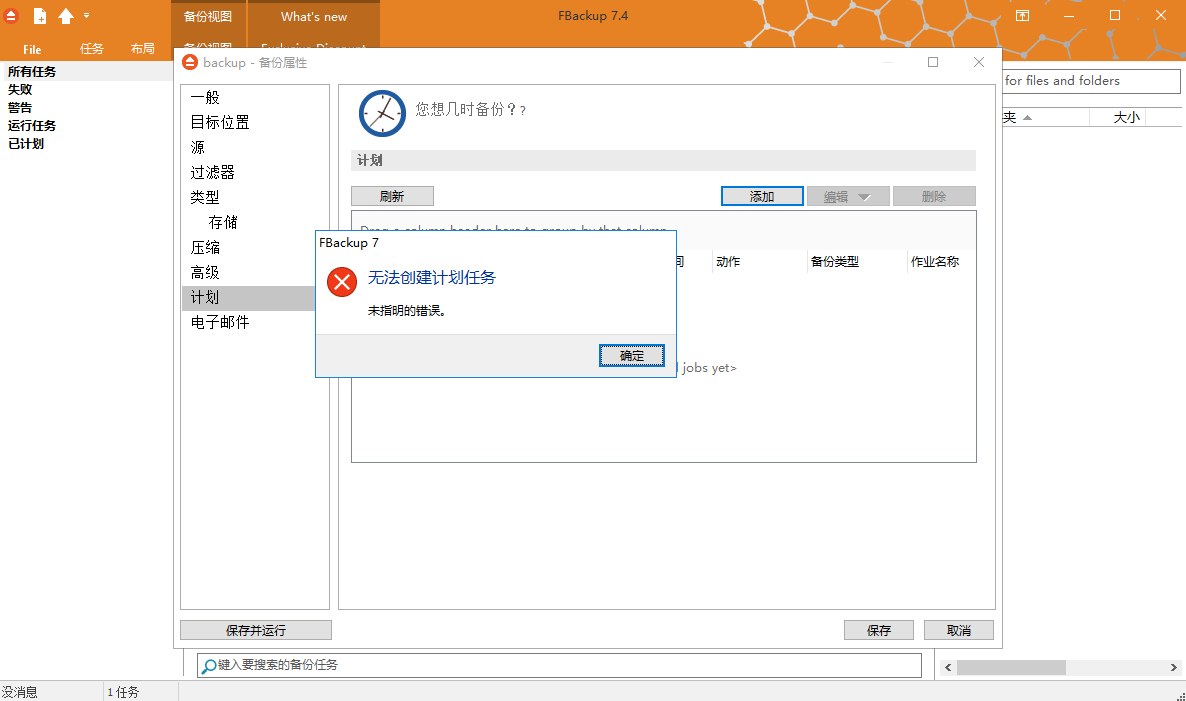This screenshot has width=1186, height=701.
Task: Open the 一般 page in backup properties
Action: pos(205,98)
